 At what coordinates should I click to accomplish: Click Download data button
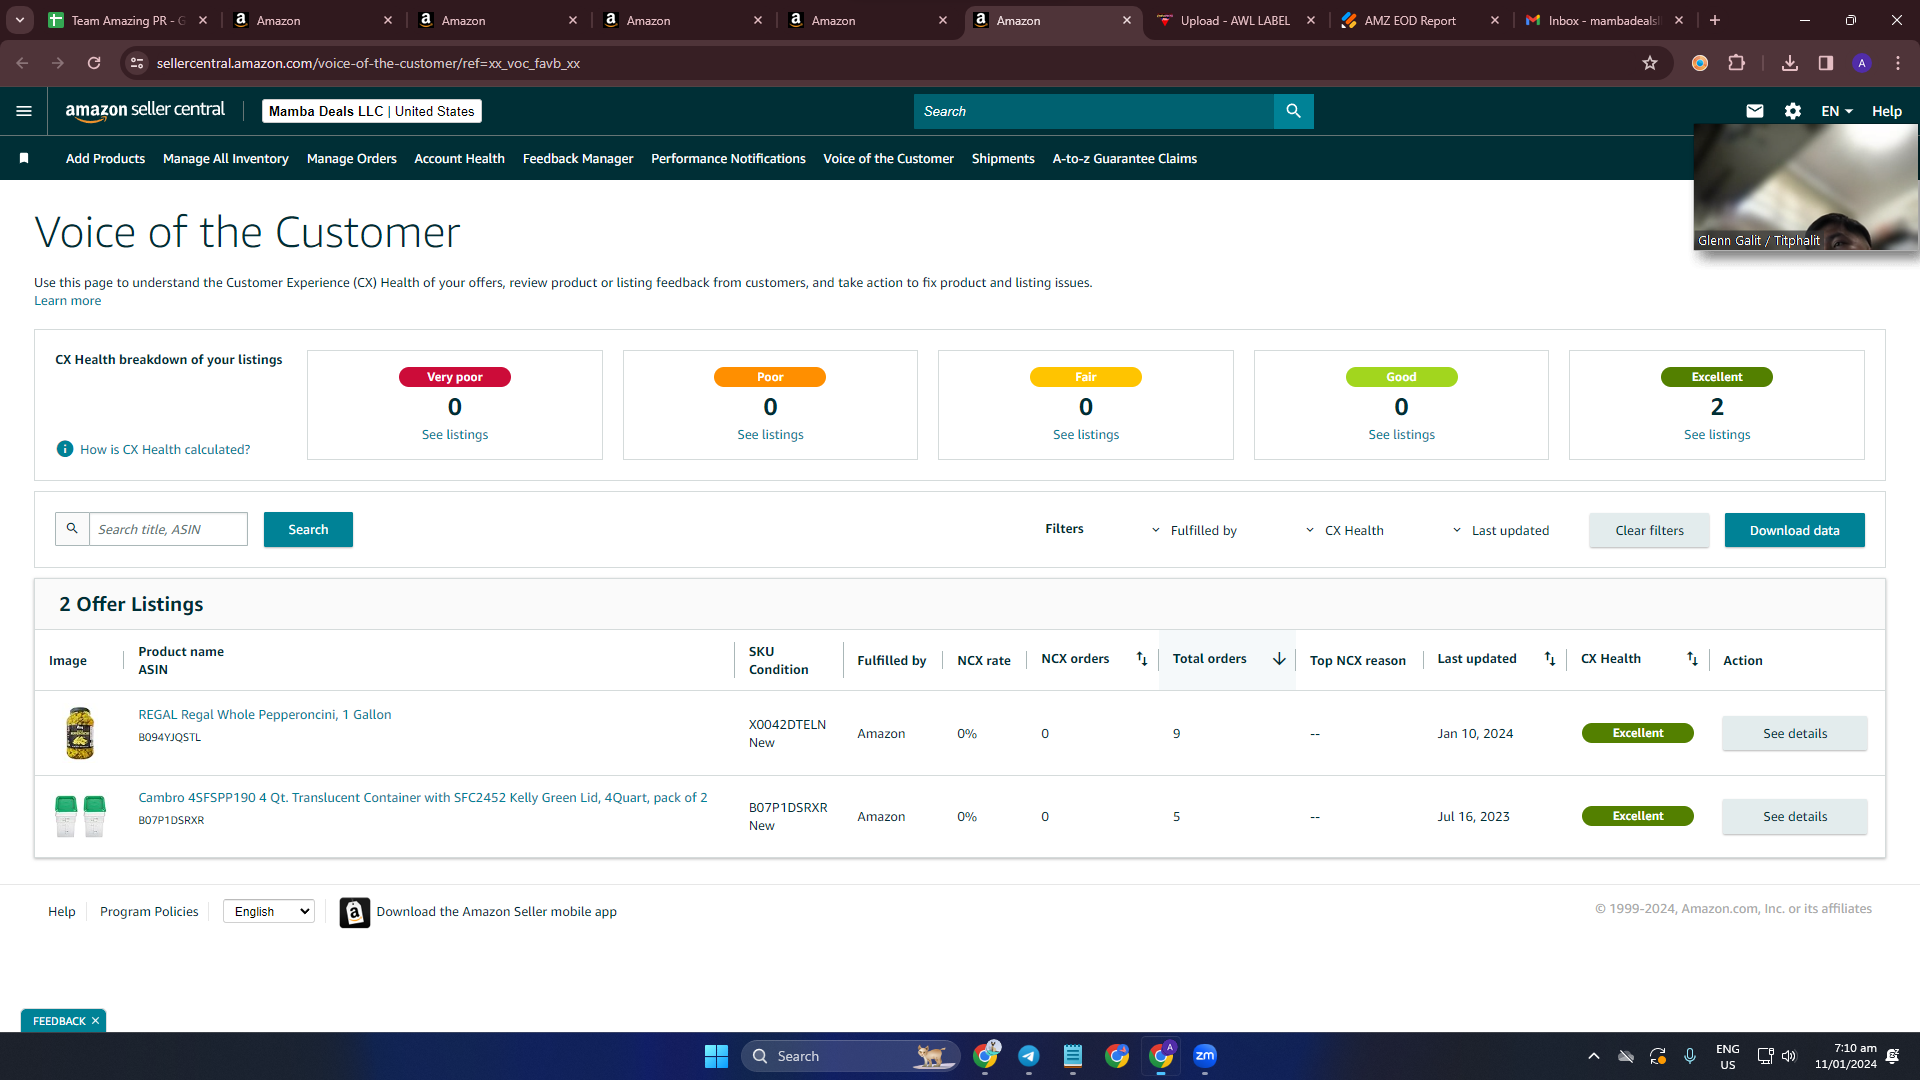tap(1794, 531)
